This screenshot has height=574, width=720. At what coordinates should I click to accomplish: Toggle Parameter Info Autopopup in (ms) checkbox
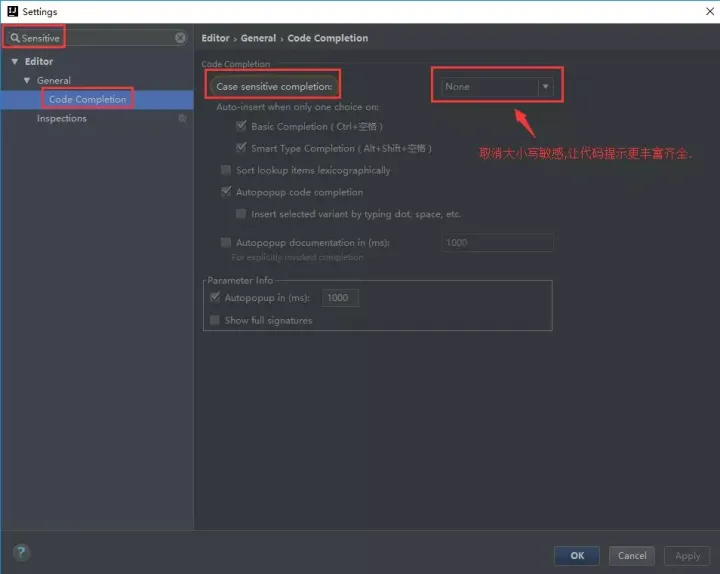[x=215, y=298]
